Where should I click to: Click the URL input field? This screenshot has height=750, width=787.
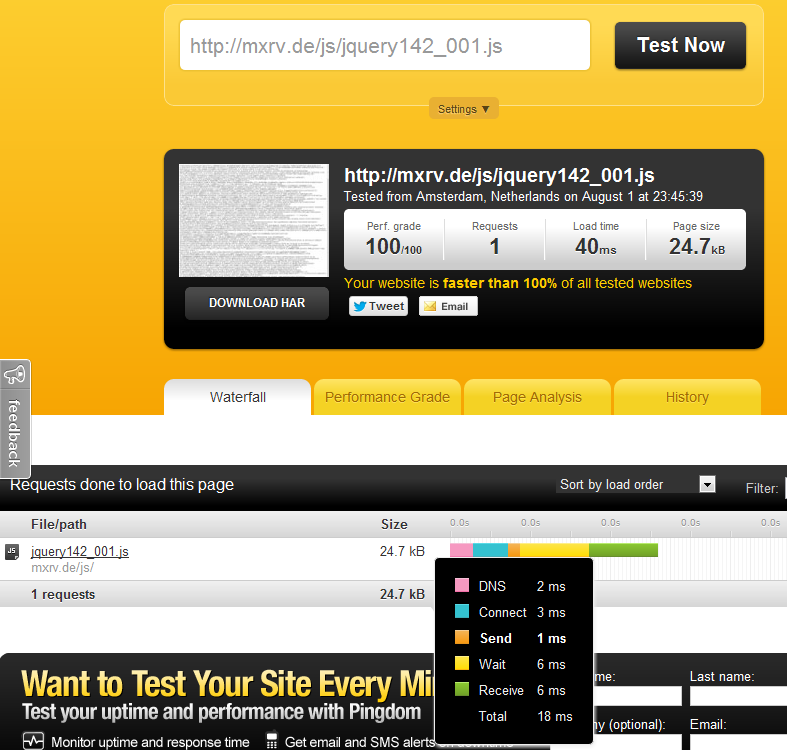[385, 45]
